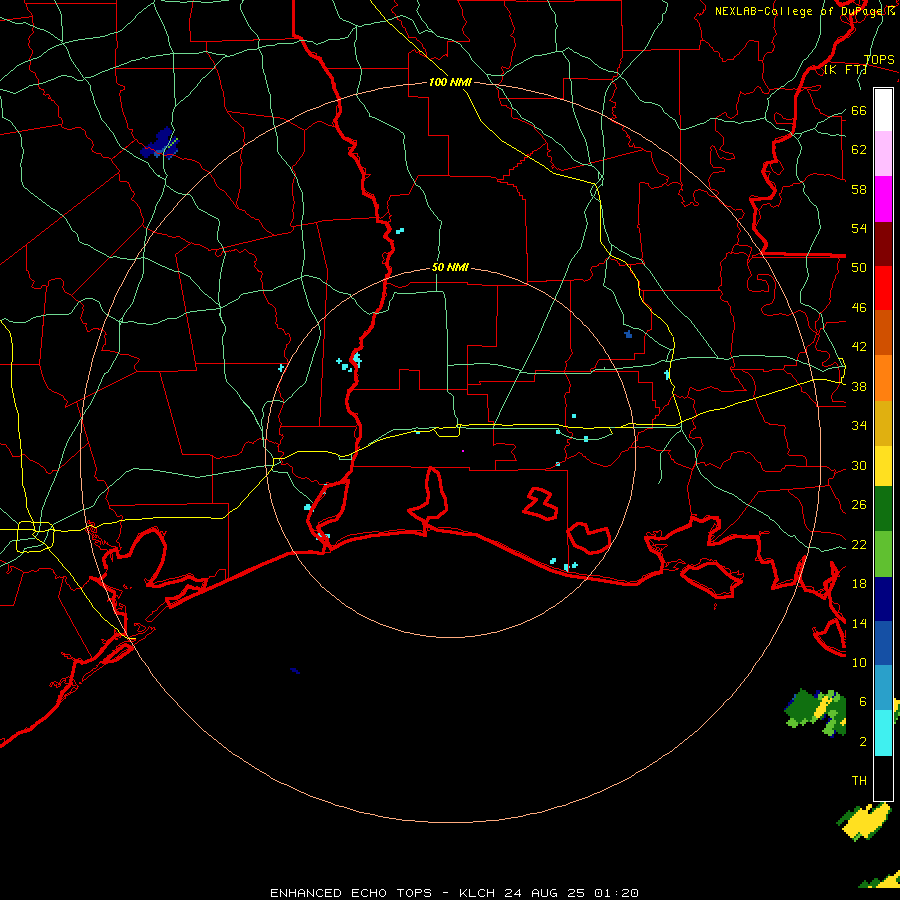The image size is (900, 900).
Task: Pick the medium blue legend swatch
Action: [x=883, y=643]
